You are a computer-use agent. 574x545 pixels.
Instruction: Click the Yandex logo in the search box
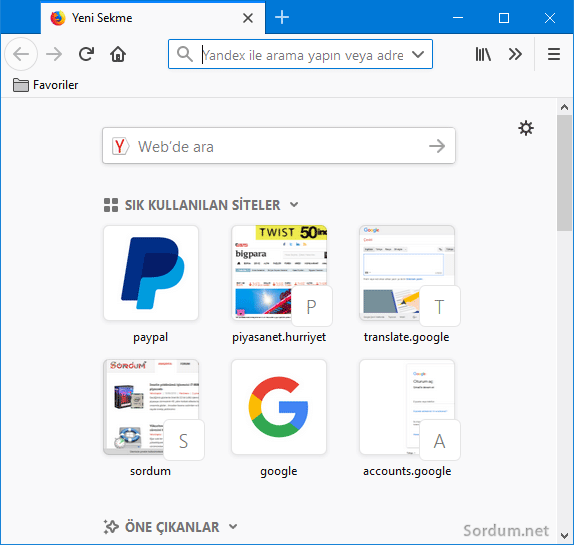tap(120, 146)
